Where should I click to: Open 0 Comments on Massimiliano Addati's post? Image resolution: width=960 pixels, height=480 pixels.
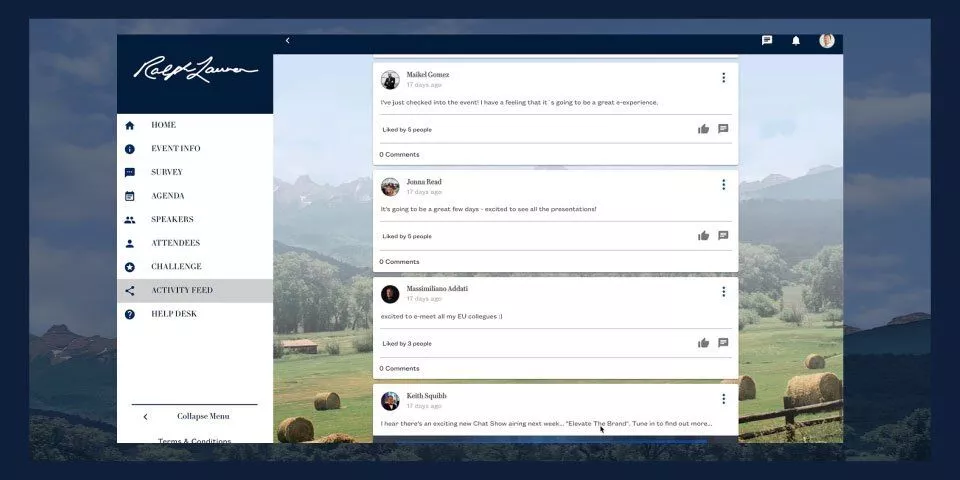399,369
